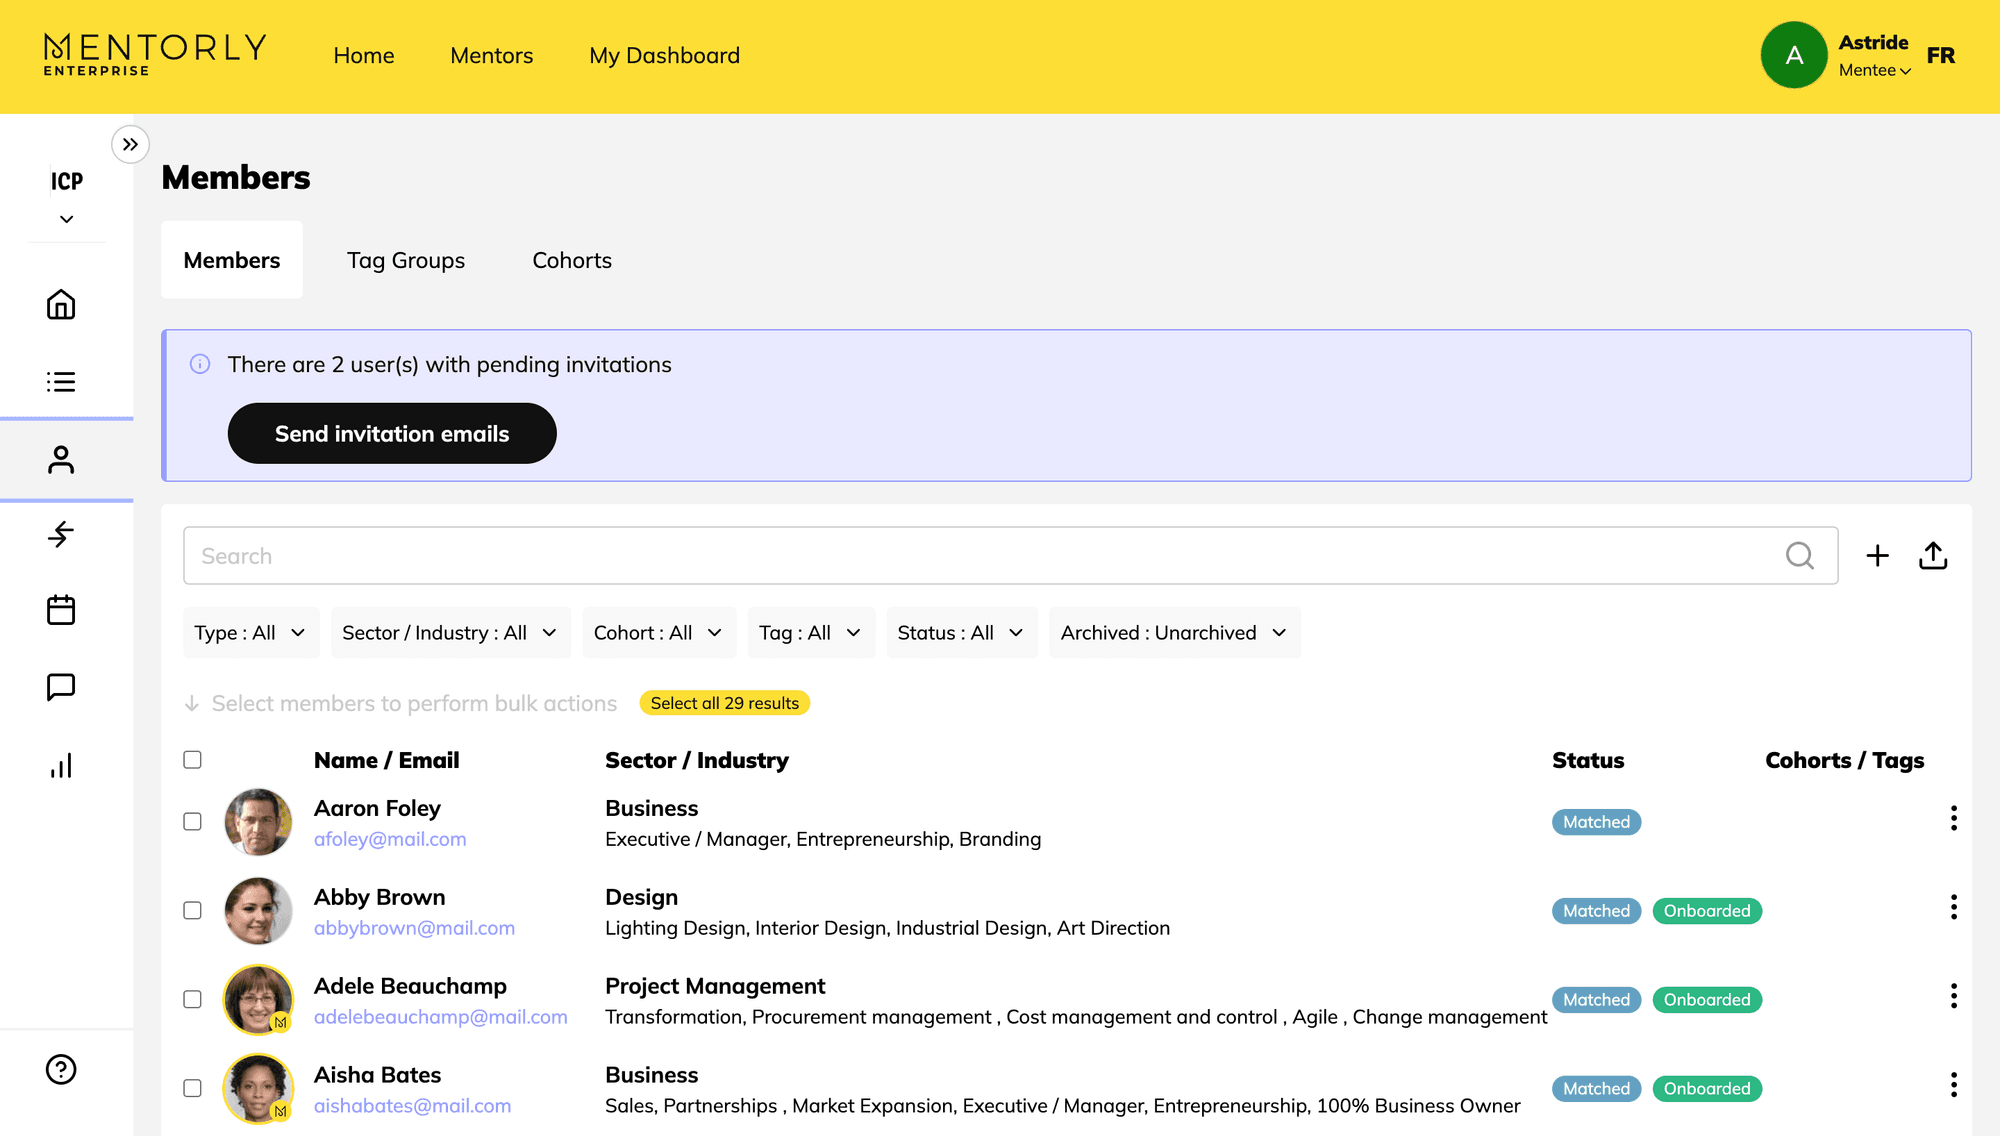Open the chat messages icon in sidebar
Viewport: 2000px width, 1136px height.
pos(61,687)
